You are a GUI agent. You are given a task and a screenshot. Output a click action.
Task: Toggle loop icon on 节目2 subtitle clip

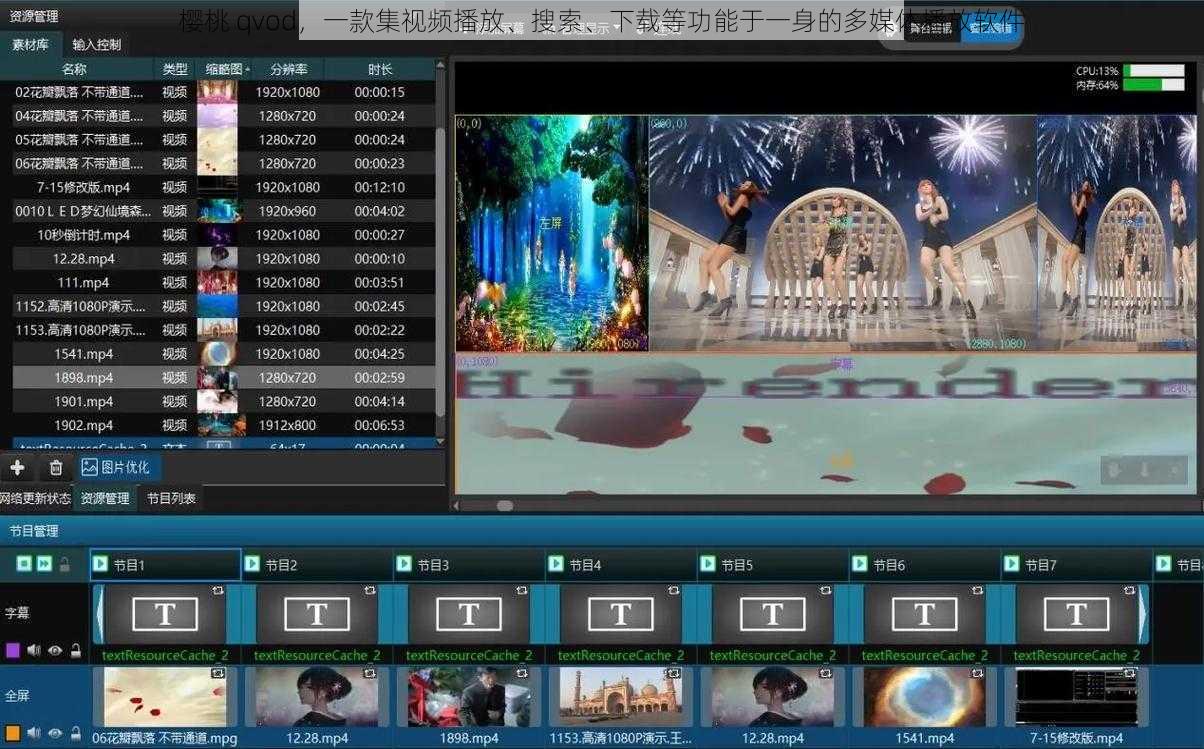(370, 591)
